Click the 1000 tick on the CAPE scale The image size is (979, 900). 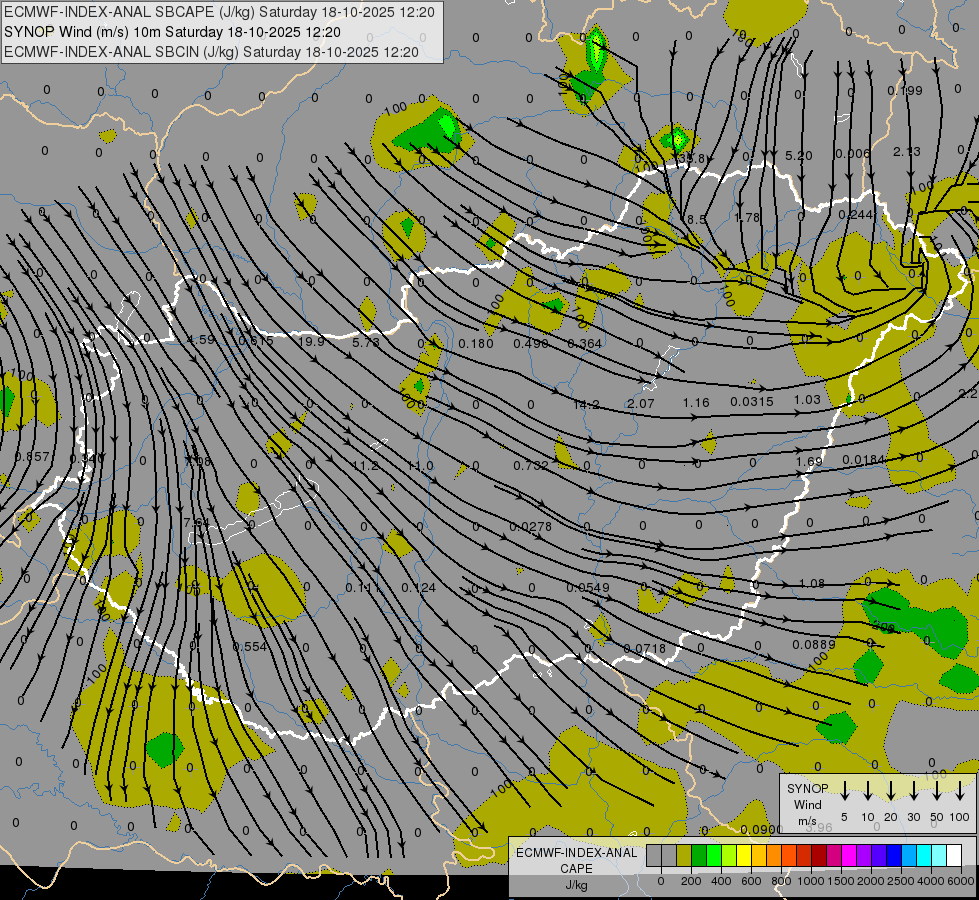(810, 881)
